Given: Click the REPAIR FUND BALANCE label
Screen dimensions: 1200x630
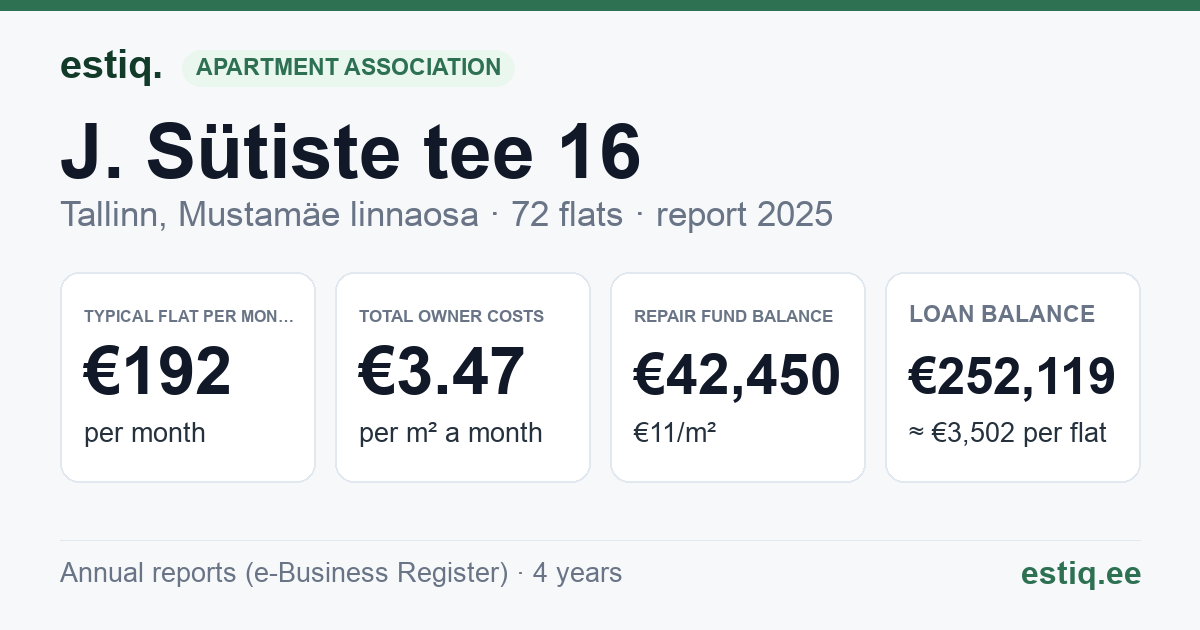Looking at the screenshot, I should pos(733,316).
